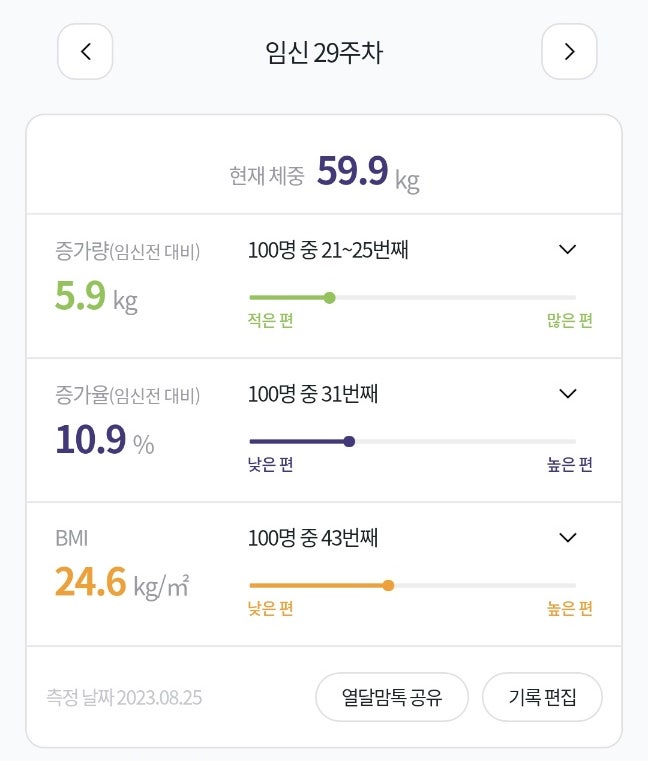Click the orange BMI slider handle
The height and width of the screenshot is (761, 648).
coord(388,586)
